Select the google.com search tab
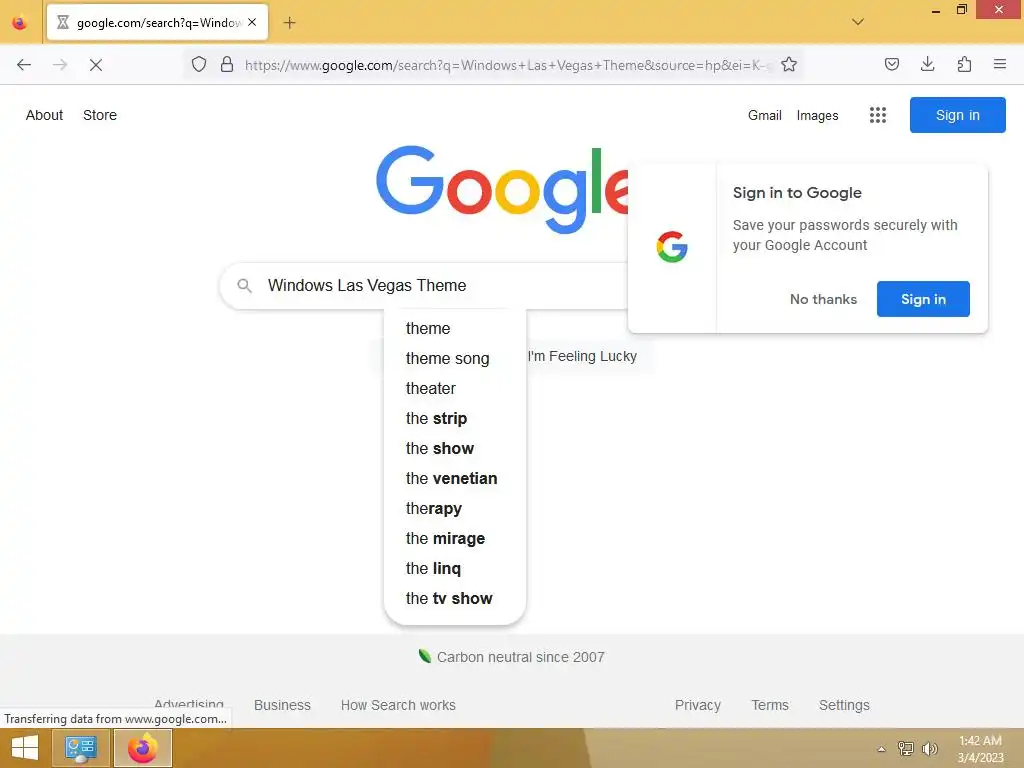1024x768 pixels. pos(157,22)
